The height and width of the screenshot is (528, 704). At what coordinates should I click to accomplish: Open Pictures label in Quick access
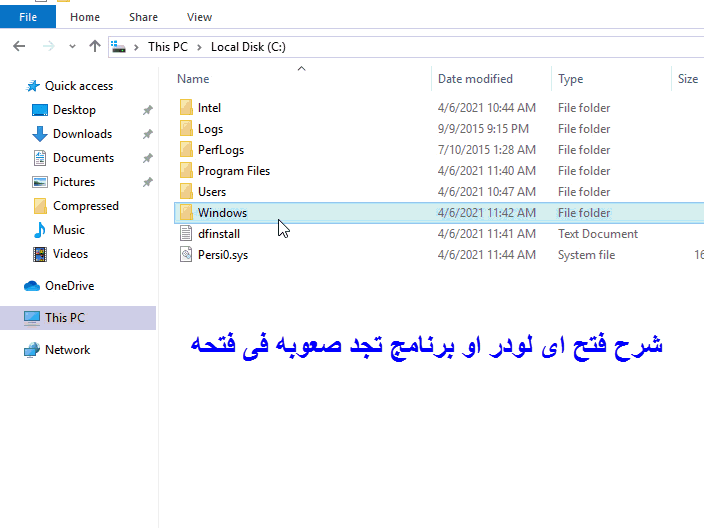74,182
